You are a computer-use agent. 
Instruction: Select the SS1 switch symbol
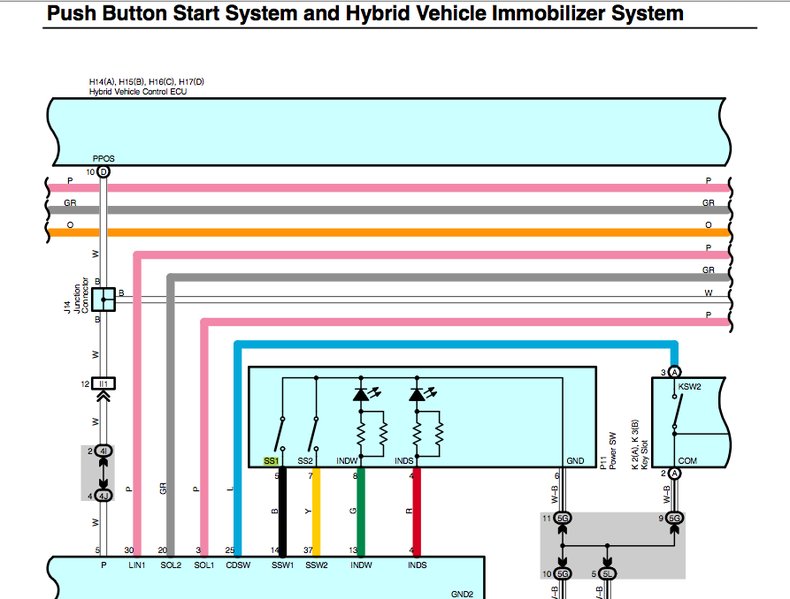click(279, 434)
